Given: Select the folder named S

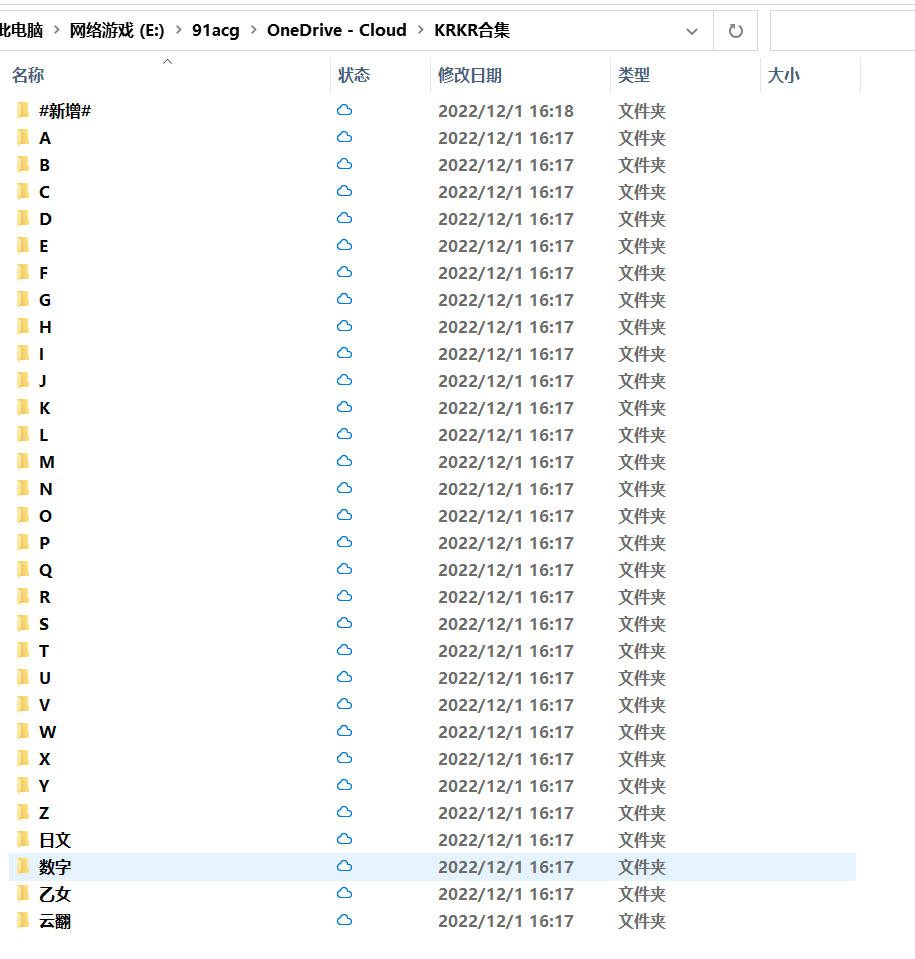Looking at the screenshot, I should tap(44, 624).
